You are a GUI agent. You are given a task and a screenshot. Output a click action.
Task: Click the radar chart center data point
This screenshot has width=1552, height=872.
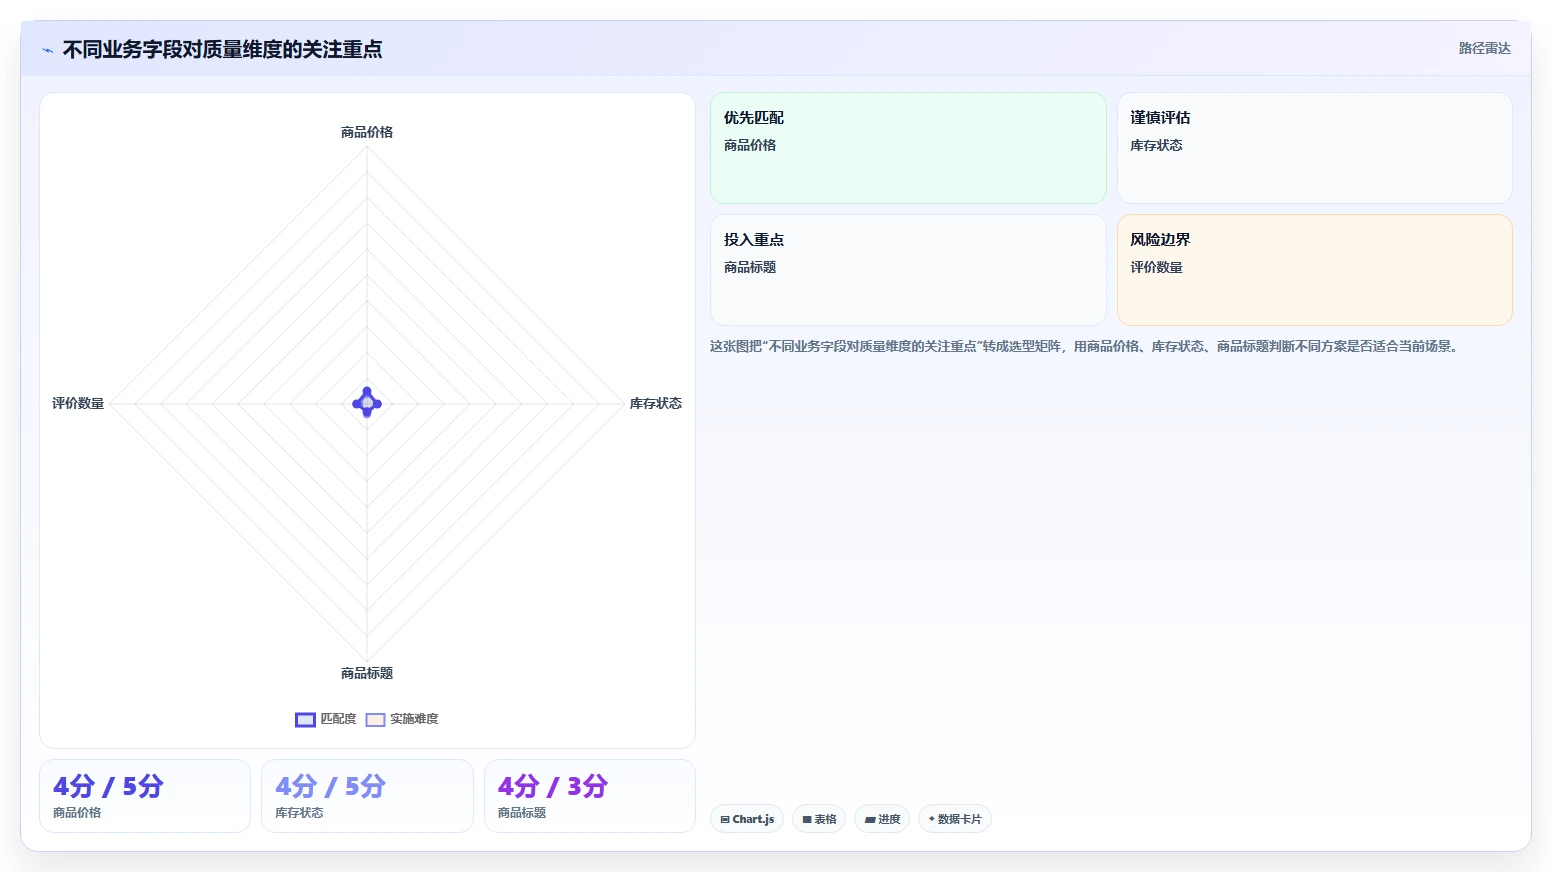coord(367,403)
